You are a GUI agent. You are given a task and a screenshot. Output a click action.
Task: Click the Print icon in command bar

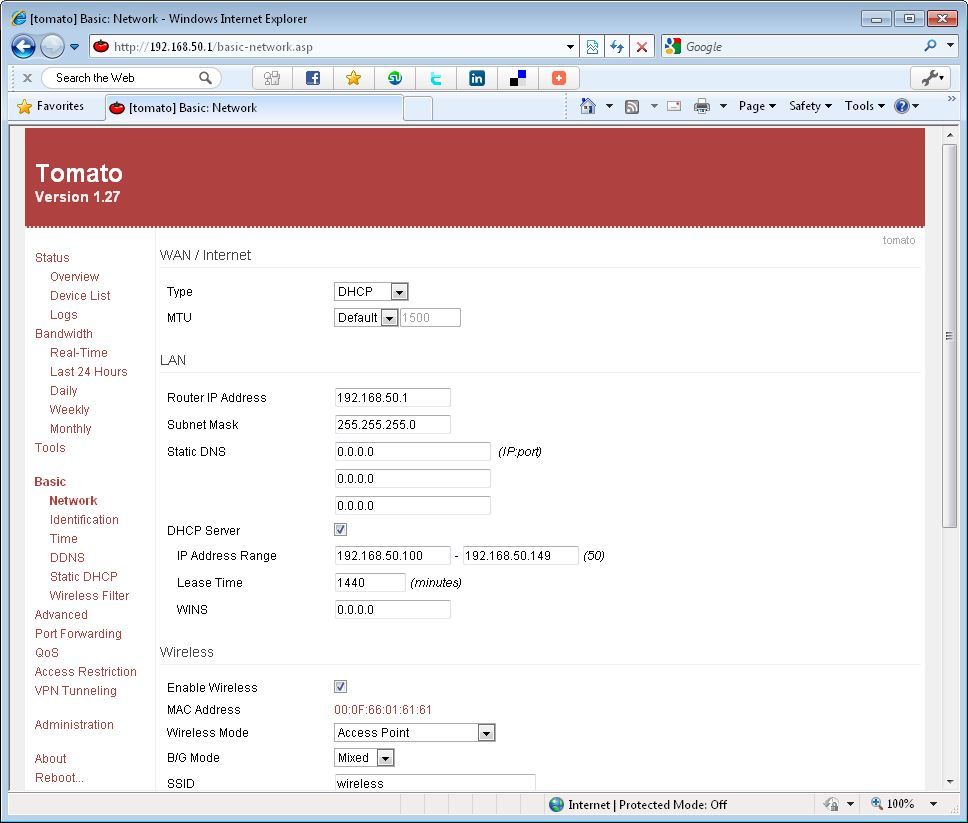(x=702, y=106)
